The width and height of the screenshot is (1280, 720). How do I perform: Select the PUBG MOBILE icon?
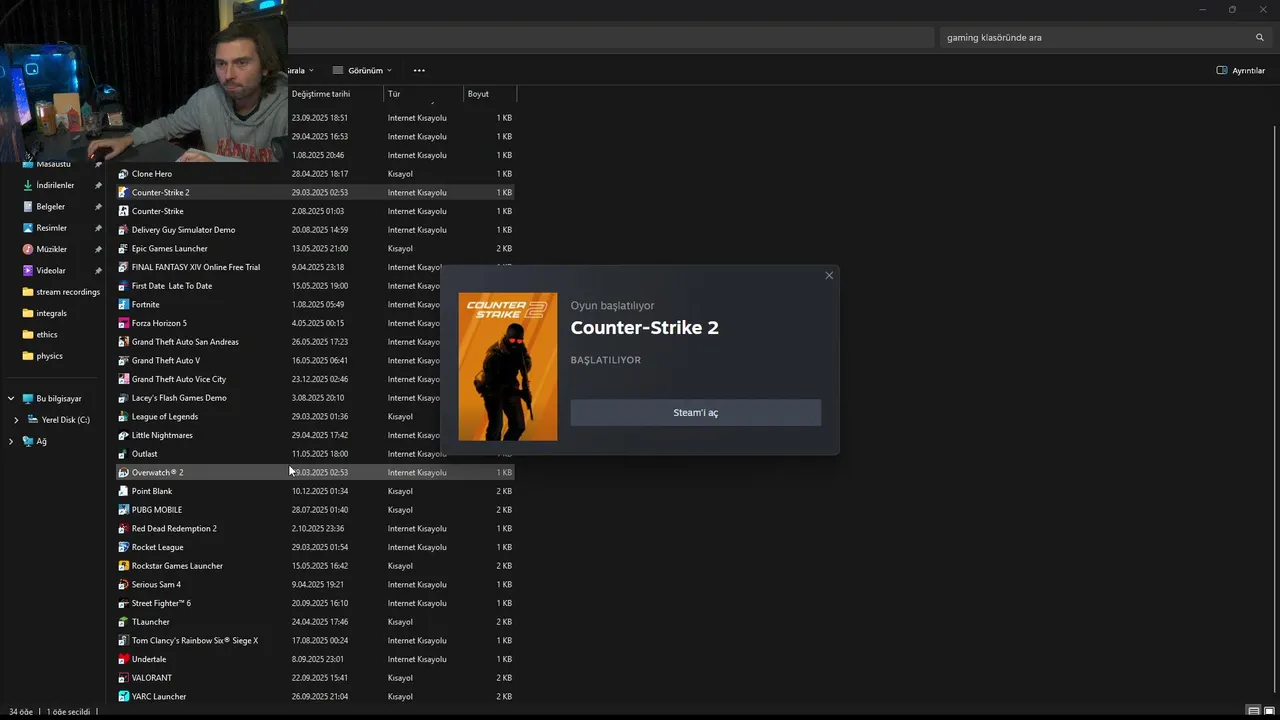(123, 510)
